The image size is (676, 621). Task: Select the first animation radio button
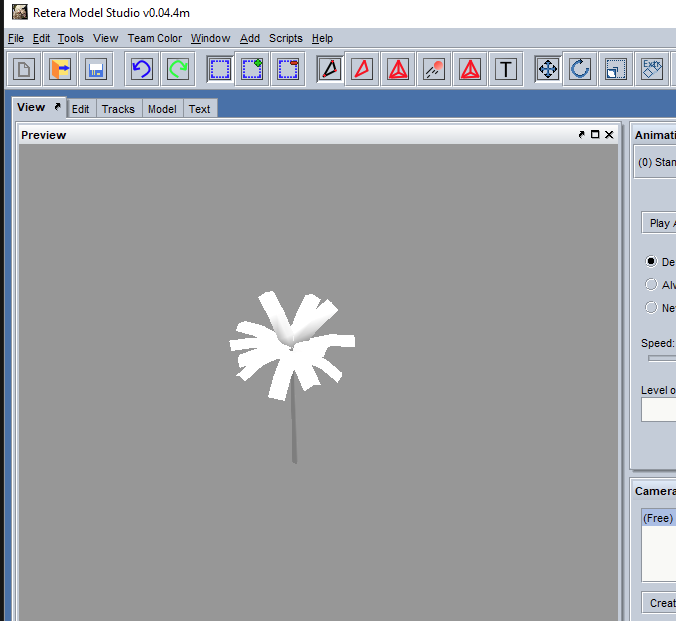coord(652,261)
